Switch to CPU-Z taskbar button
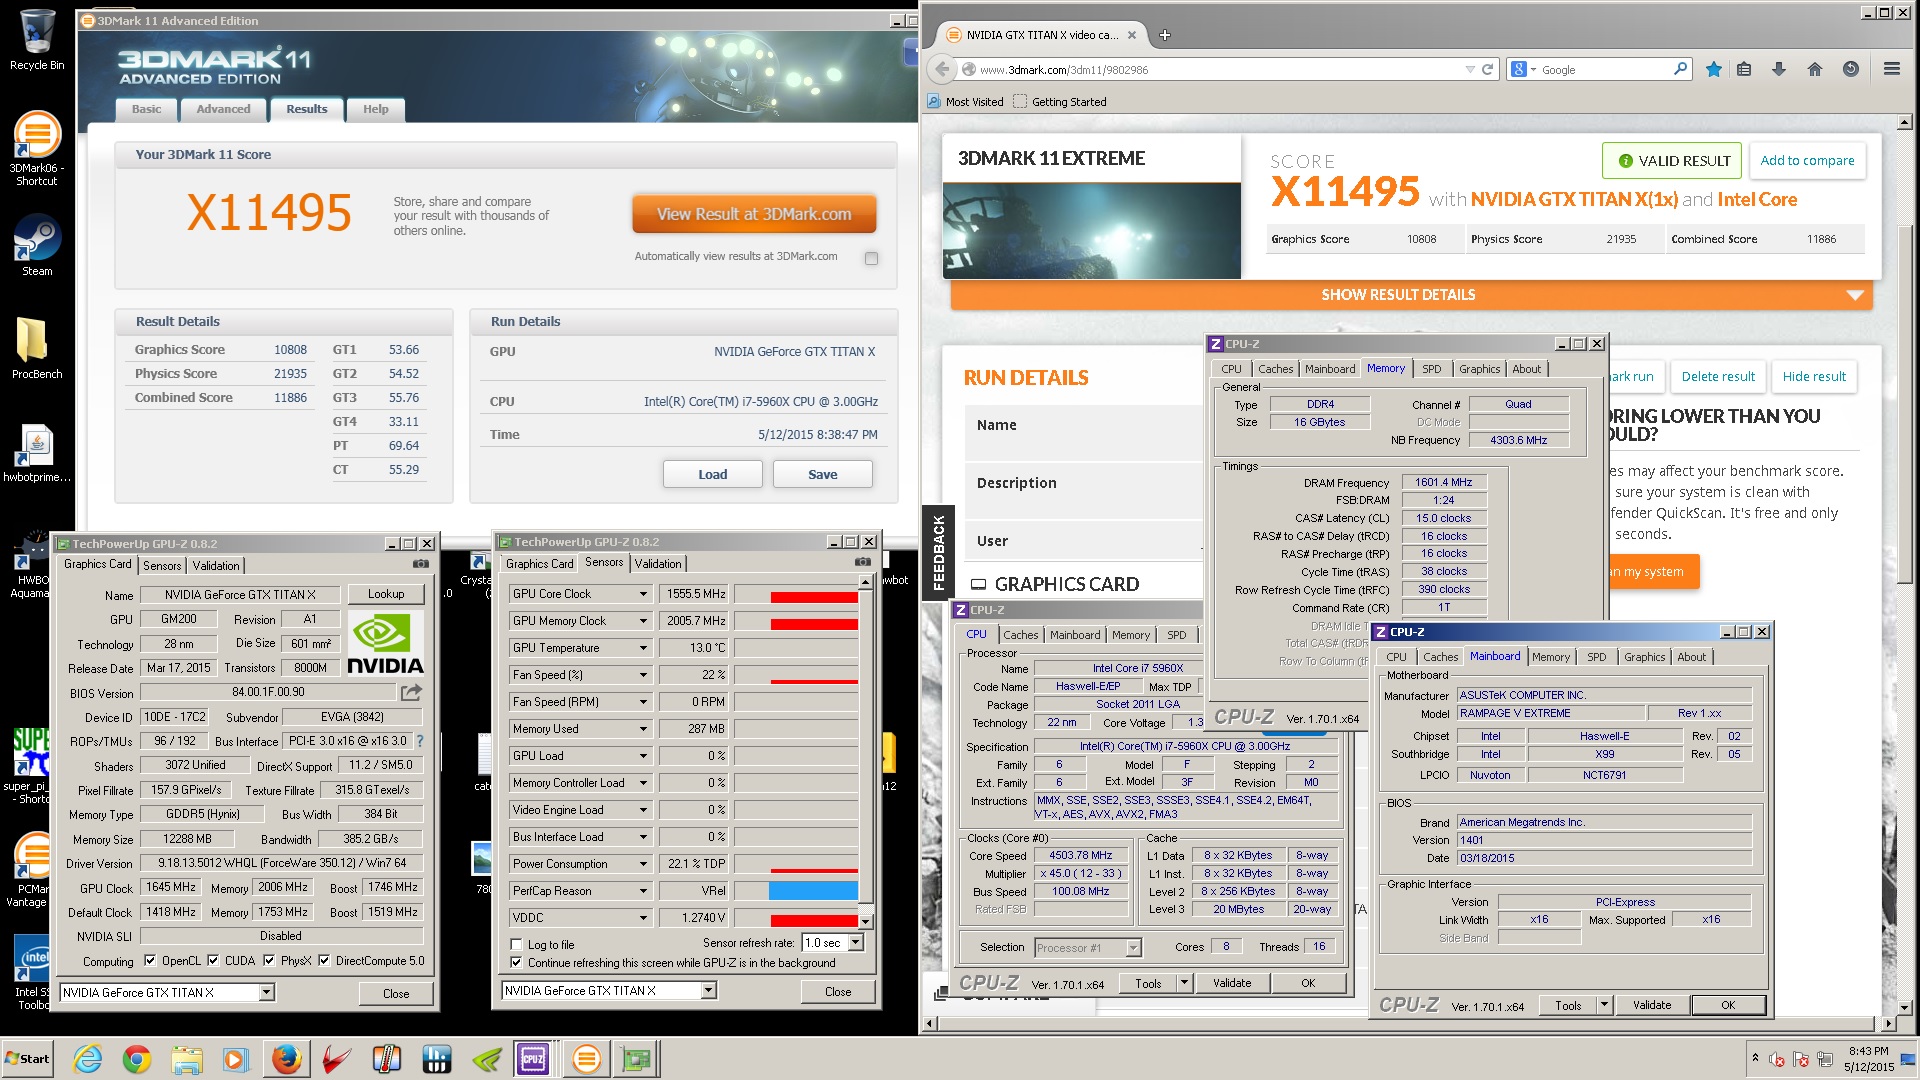This screenshot has width=1920, height=1080. [534, 1059]
